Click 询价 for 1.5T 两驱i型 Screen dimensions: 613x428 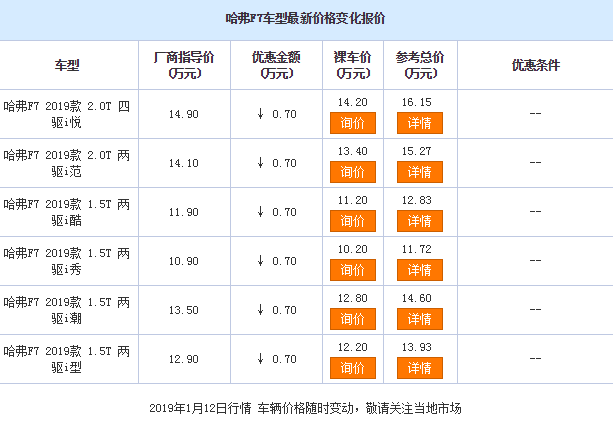coord(353,368)
